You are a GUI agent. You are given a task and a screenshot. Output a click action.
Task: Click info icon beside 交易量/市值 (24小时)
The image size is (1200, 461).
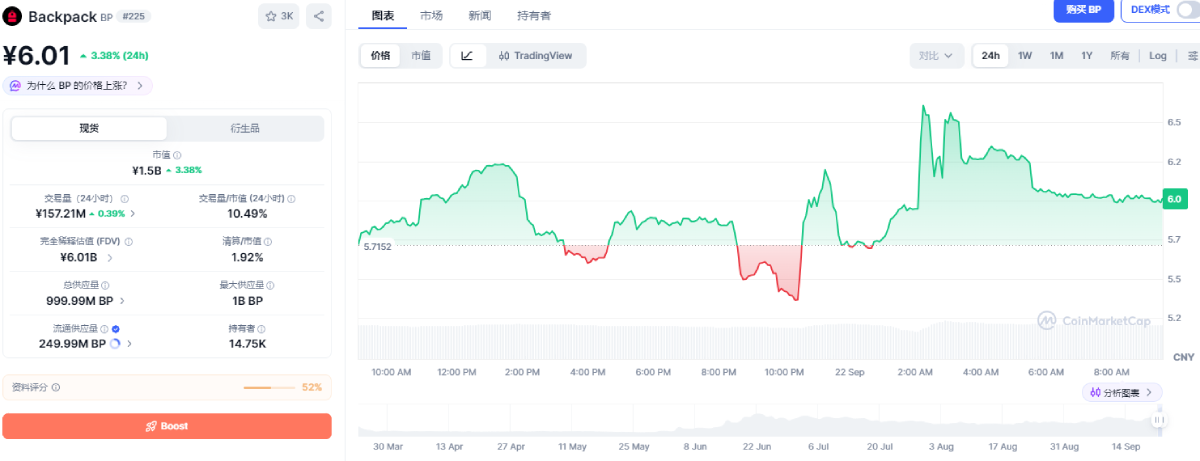point(291,198)
